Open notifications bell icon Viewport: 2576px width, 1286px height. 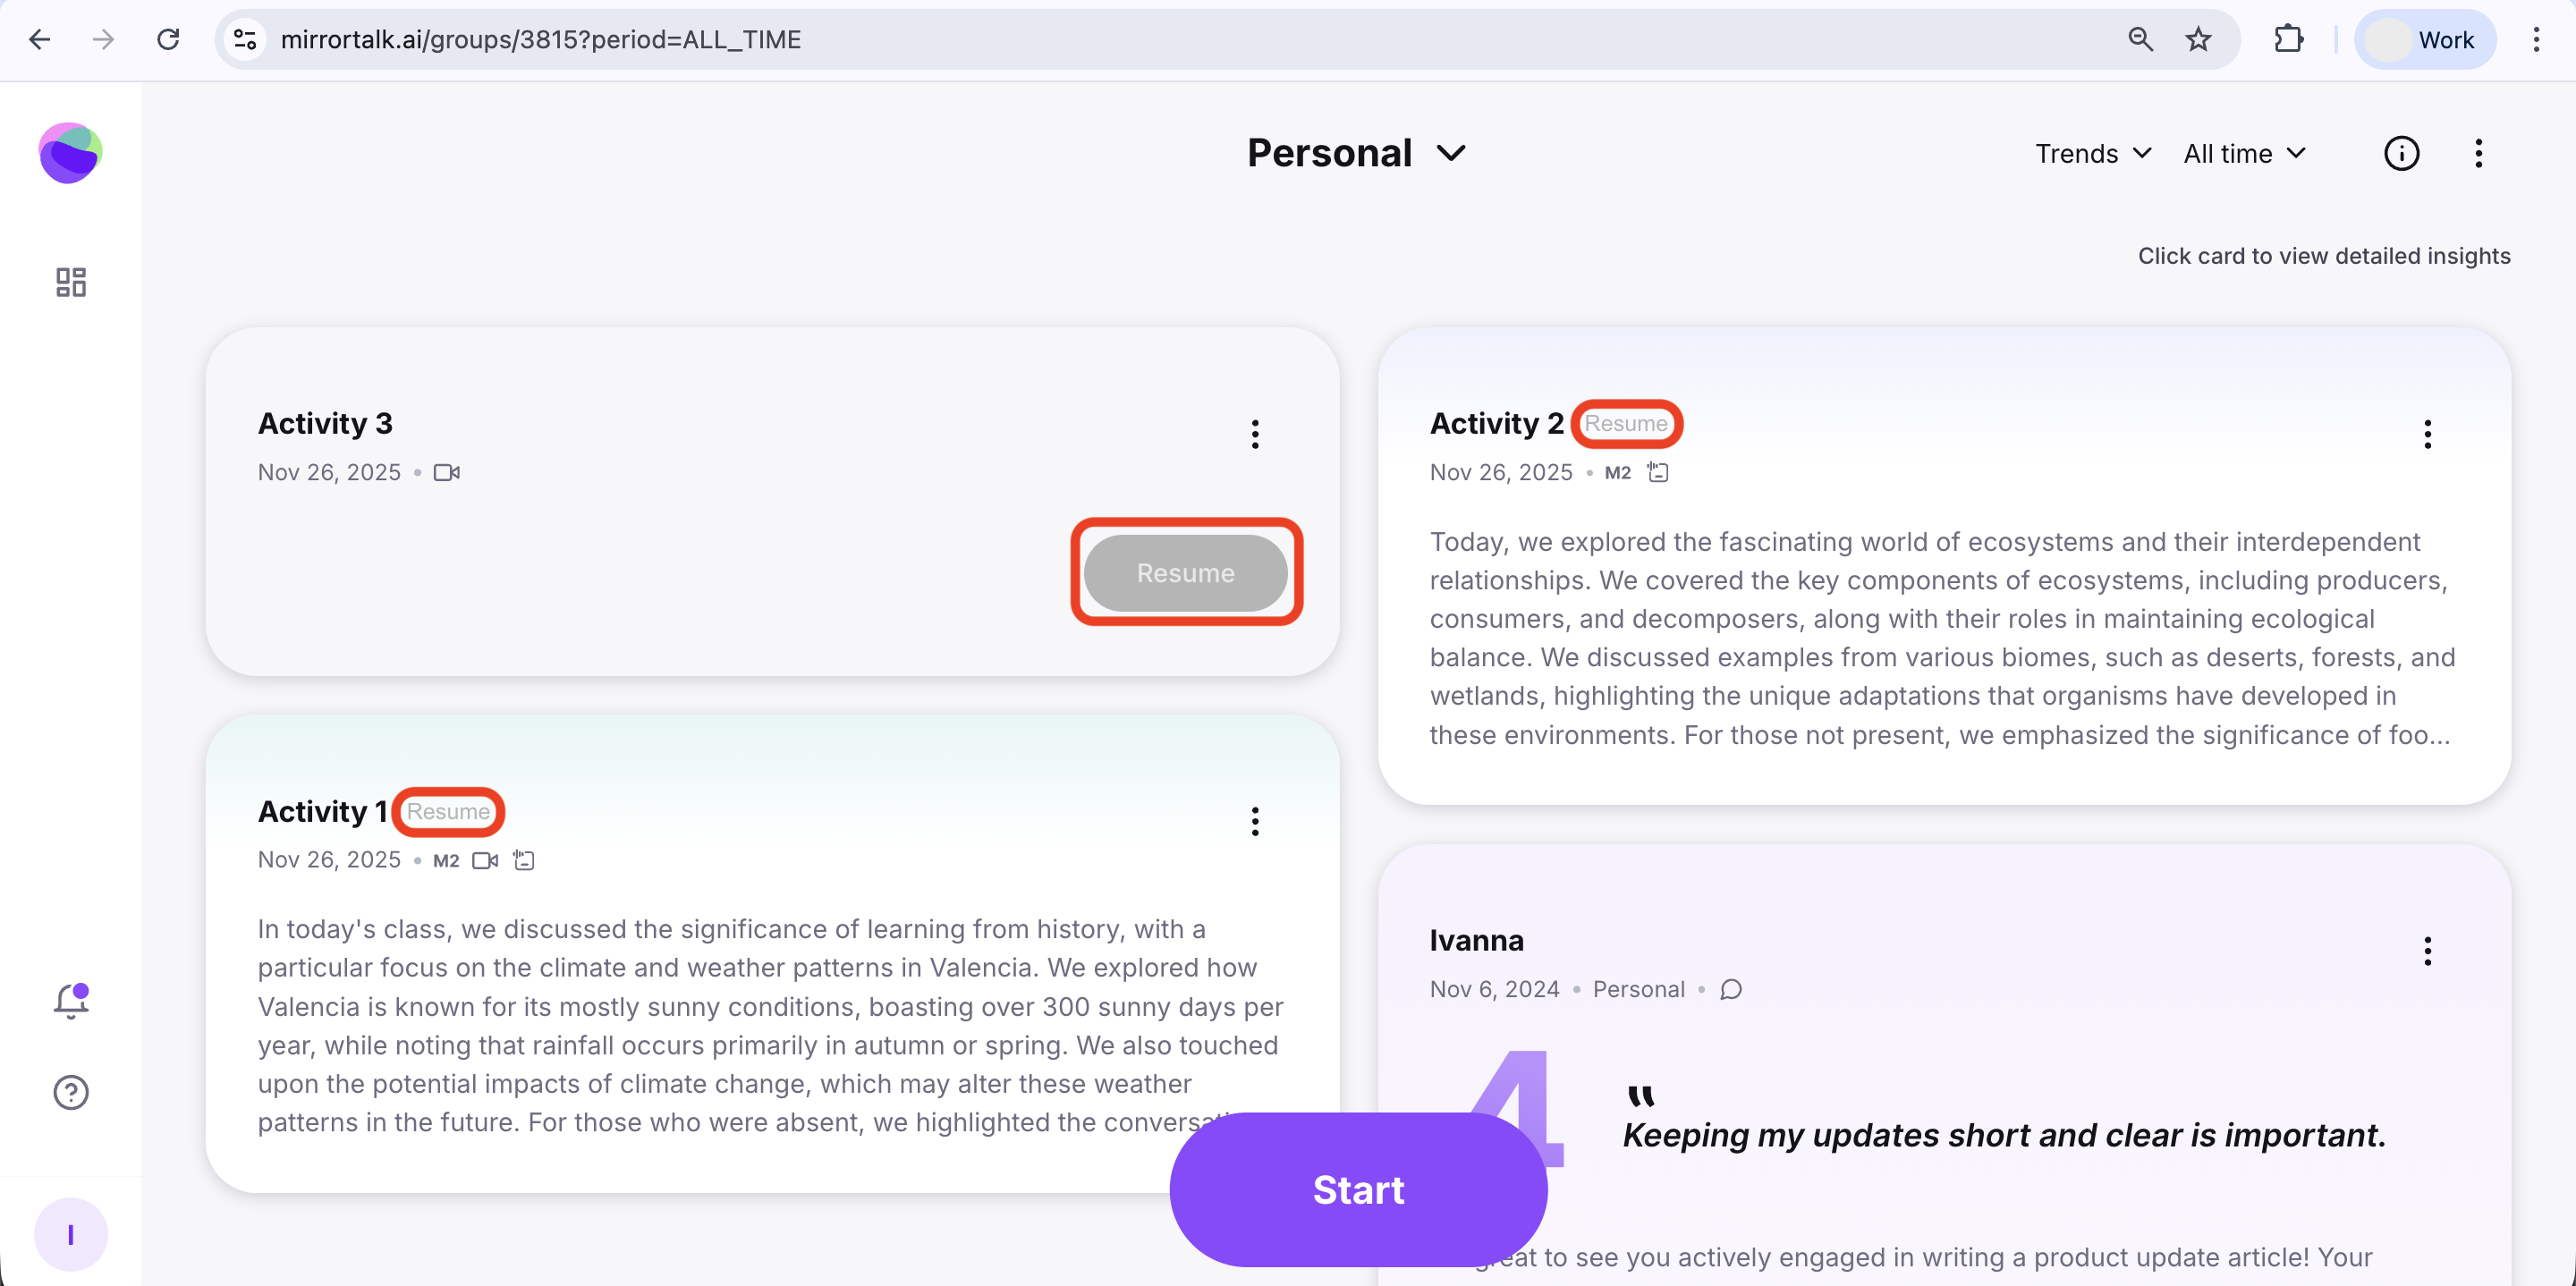70,1000
